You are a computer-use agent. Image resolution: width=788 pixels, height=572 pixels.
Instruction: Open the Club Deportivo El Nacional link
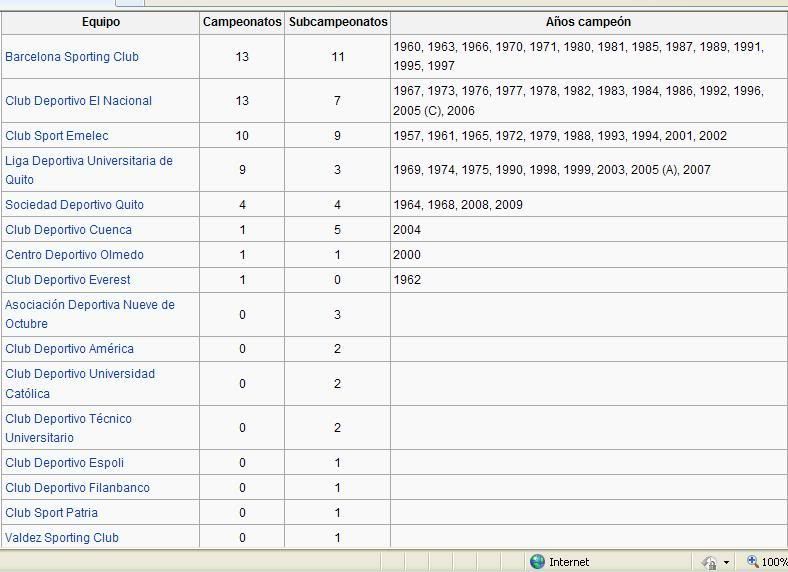[78, 101]
